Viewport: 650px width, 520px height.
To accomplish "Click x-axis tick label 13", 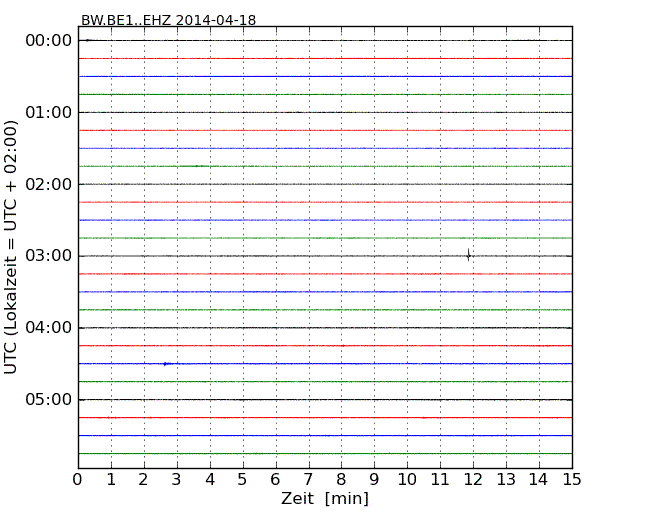I will 506,479.
